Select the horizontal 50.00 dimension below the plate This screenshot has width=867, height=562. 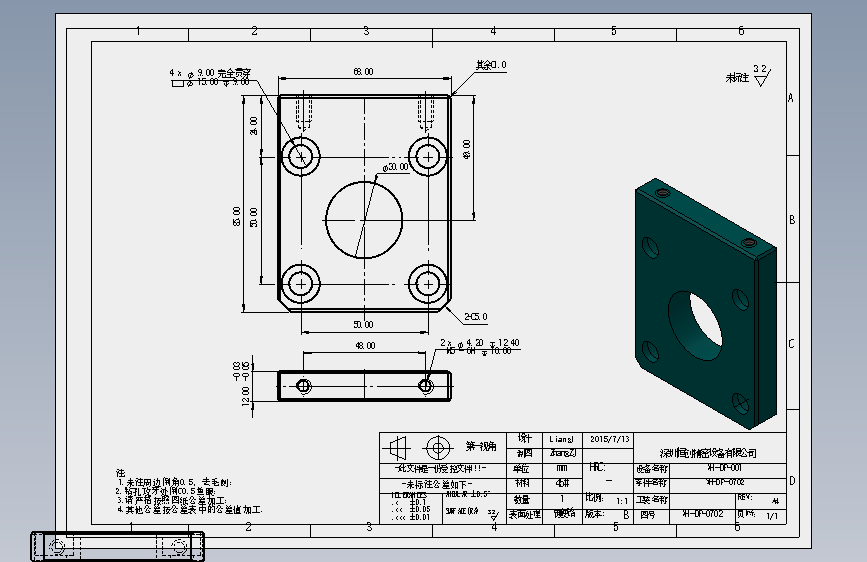363,324
